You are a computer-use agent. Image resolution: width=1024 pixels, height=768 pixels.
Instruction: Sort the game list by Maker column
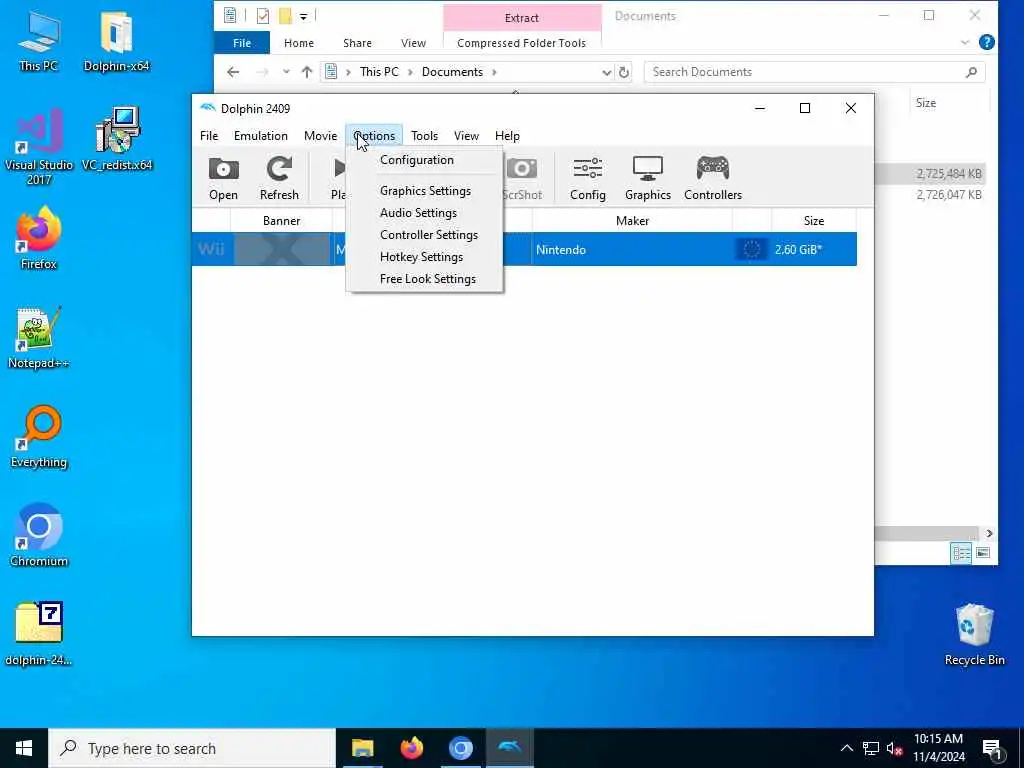(x=632, y=221)
